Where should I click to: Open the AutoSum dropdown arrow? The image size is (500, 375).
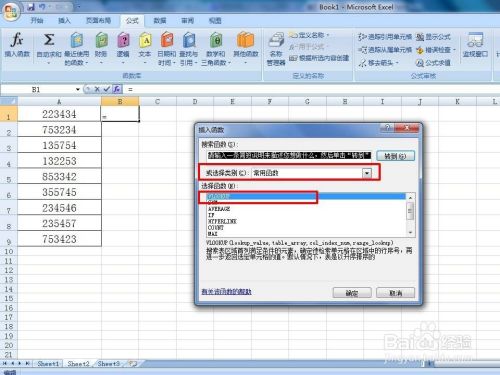pos(49,62)
